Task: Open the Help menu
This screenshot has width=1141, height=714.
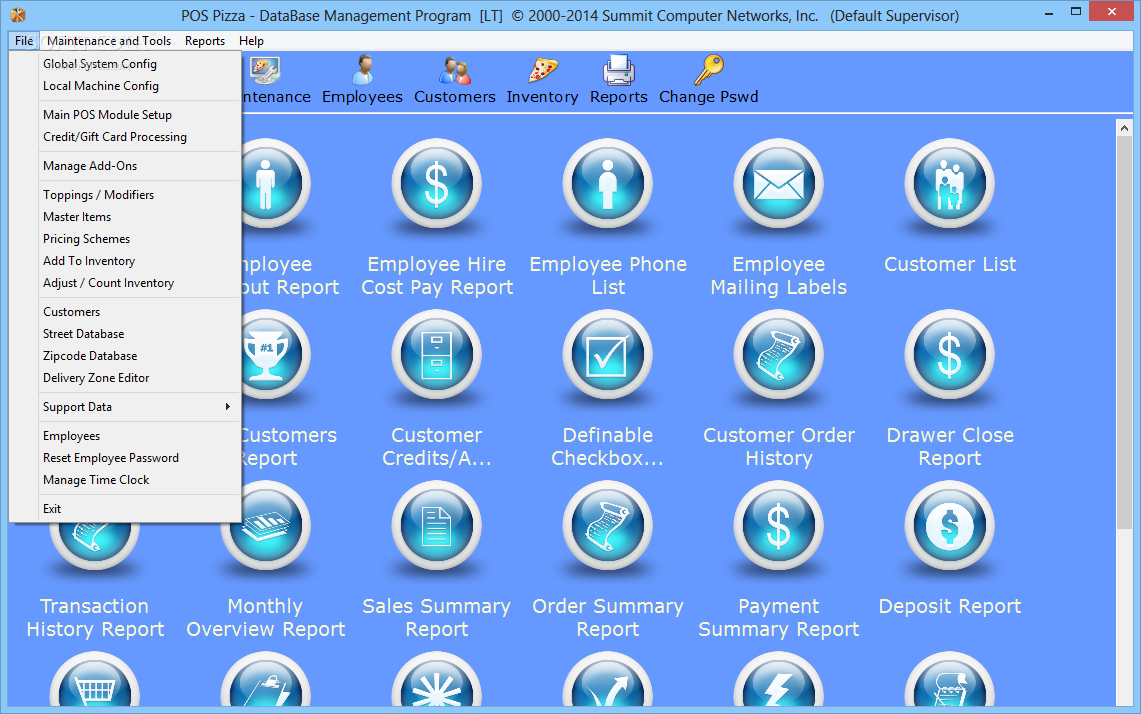Action: pyautogui.click(x=251, y=41)
